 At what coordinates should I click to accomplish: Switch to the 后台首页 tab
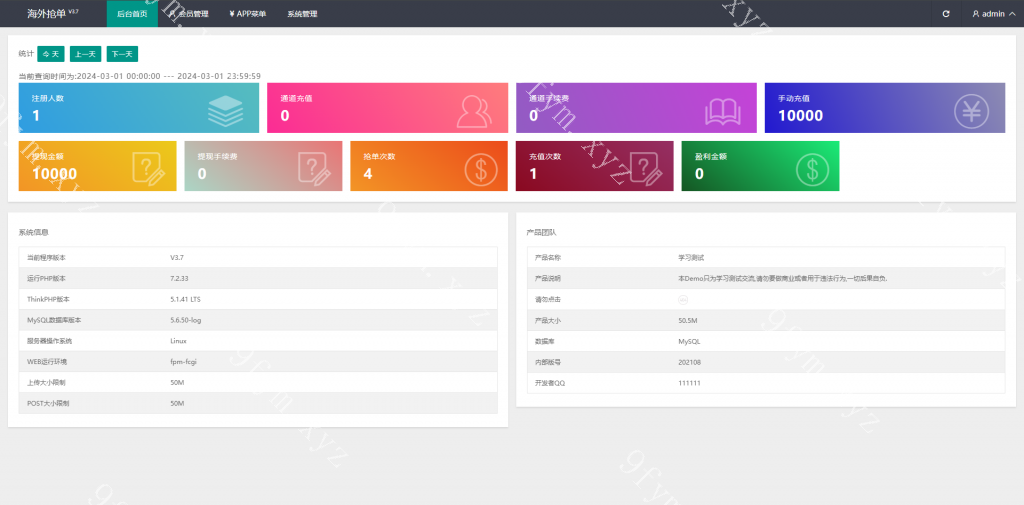132,14
